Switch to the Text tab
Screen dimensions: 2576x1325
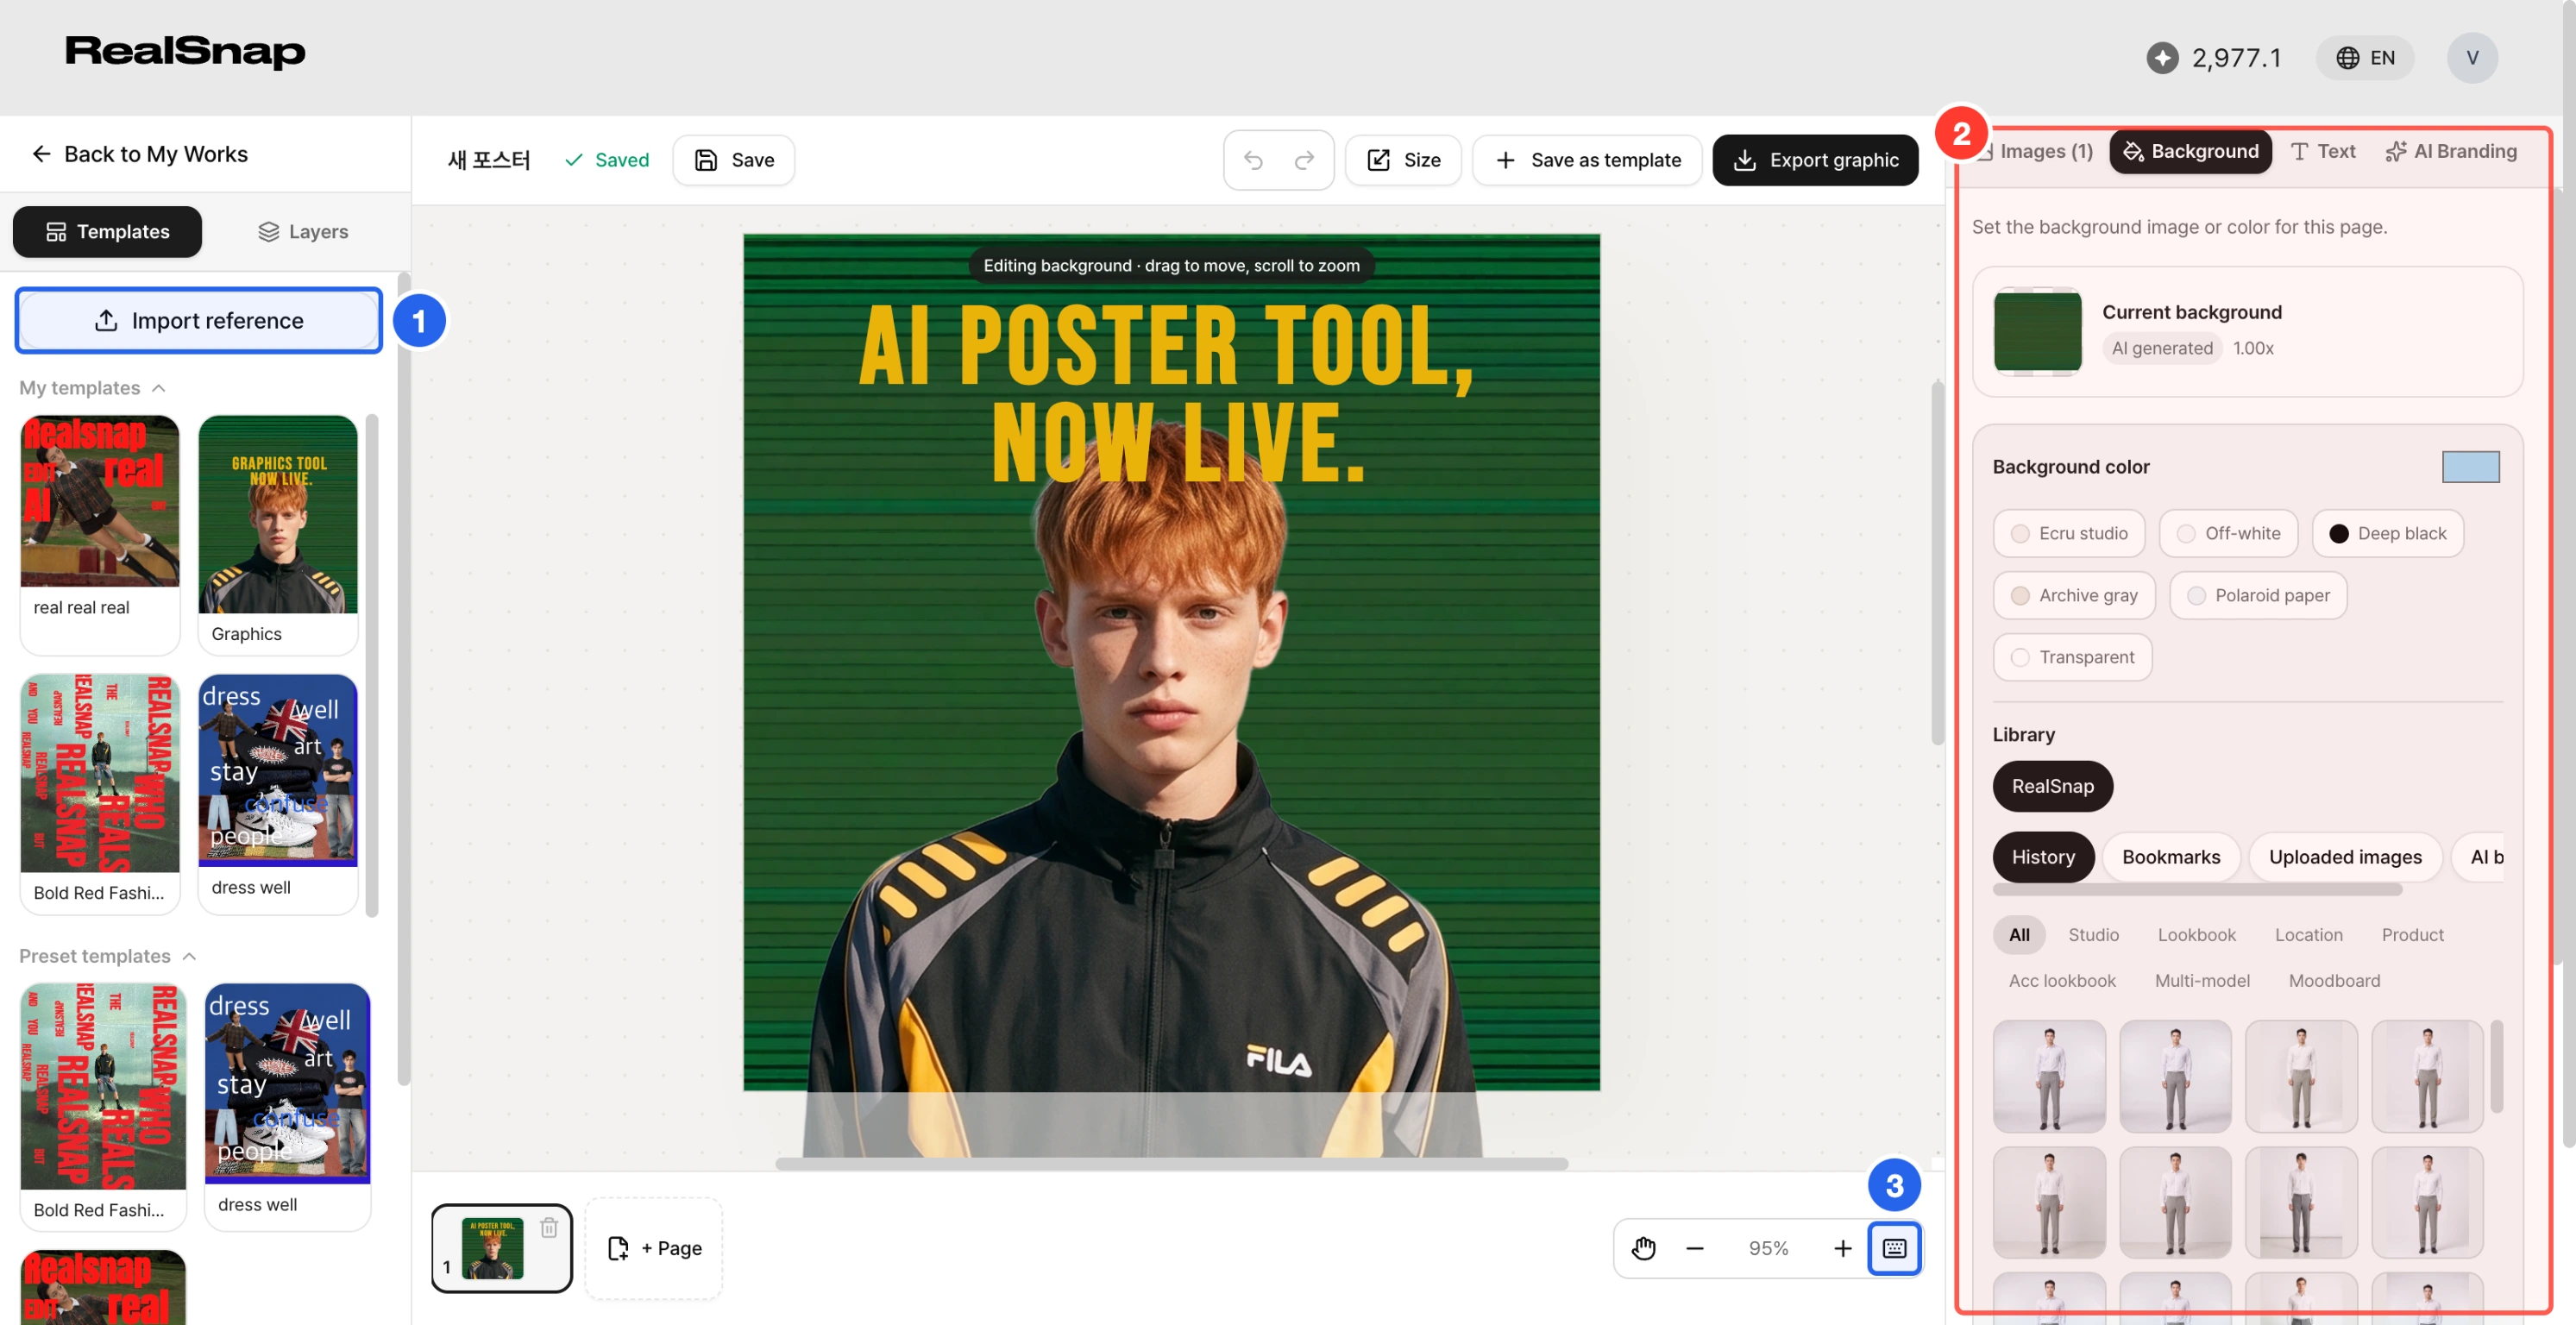(2323, 151)
